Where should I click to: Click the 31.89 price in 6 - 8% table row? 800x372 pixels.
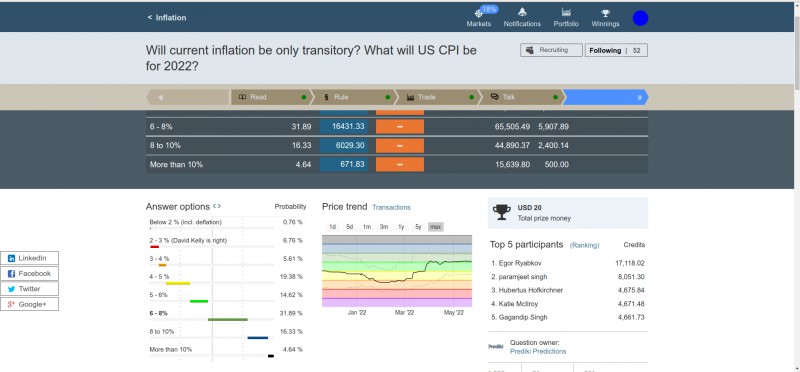(x=301, y=127)
